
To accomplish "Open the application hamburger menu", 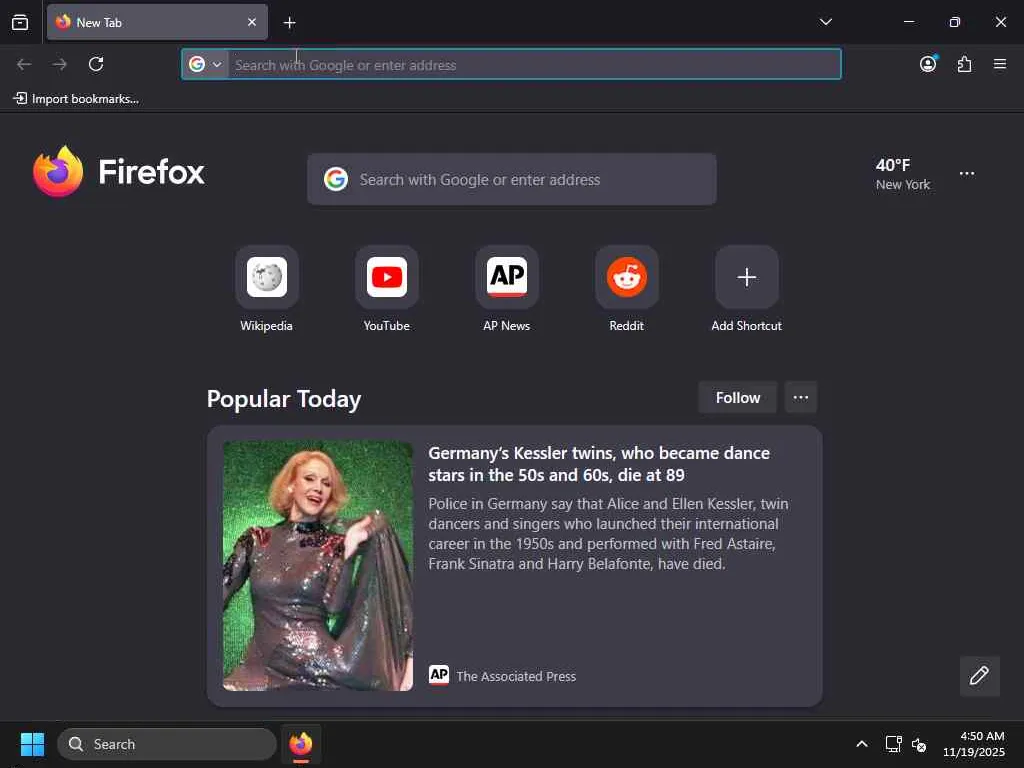I will (1000, 64).
